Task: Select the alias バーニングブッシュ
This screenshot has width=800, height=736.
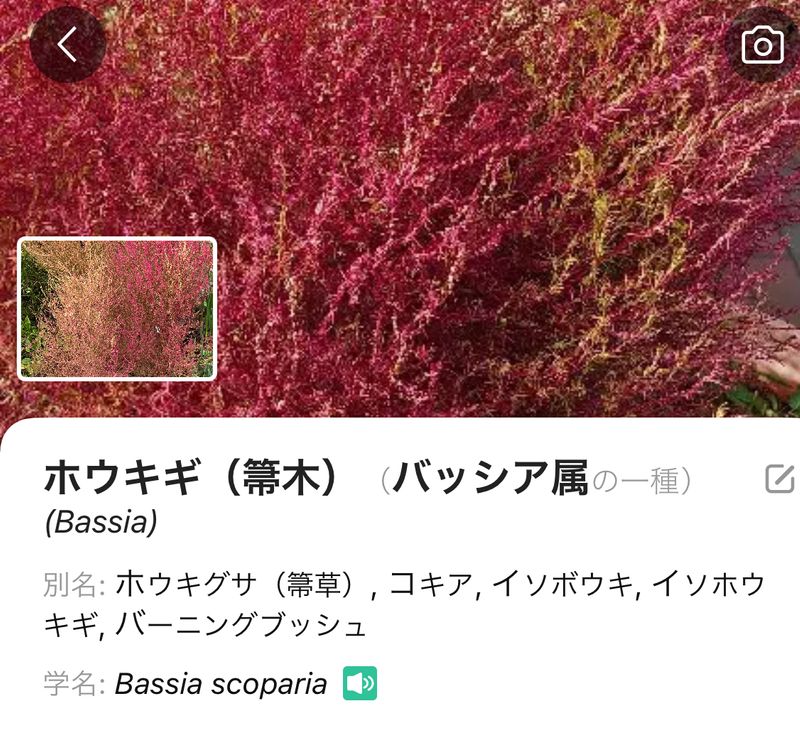Action: pos(240,625)
